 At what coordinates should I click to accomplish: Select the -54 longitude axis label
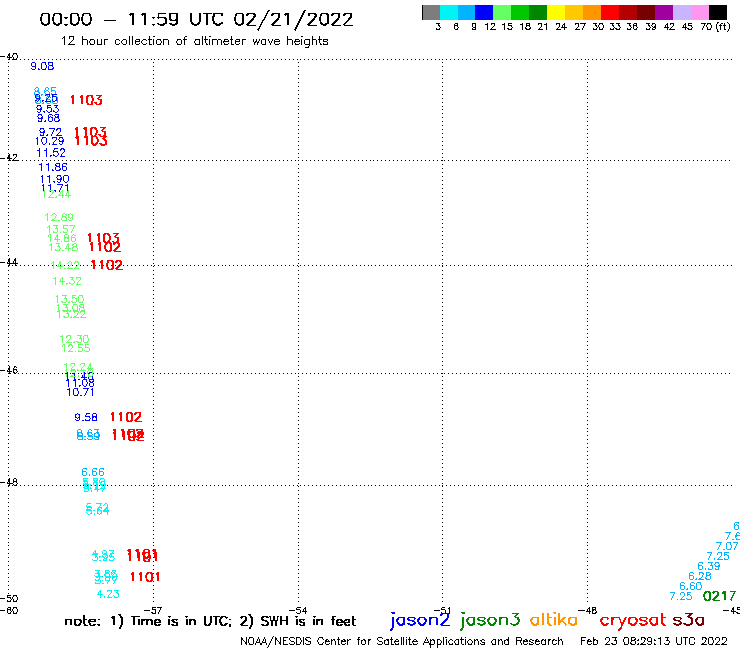298,610
